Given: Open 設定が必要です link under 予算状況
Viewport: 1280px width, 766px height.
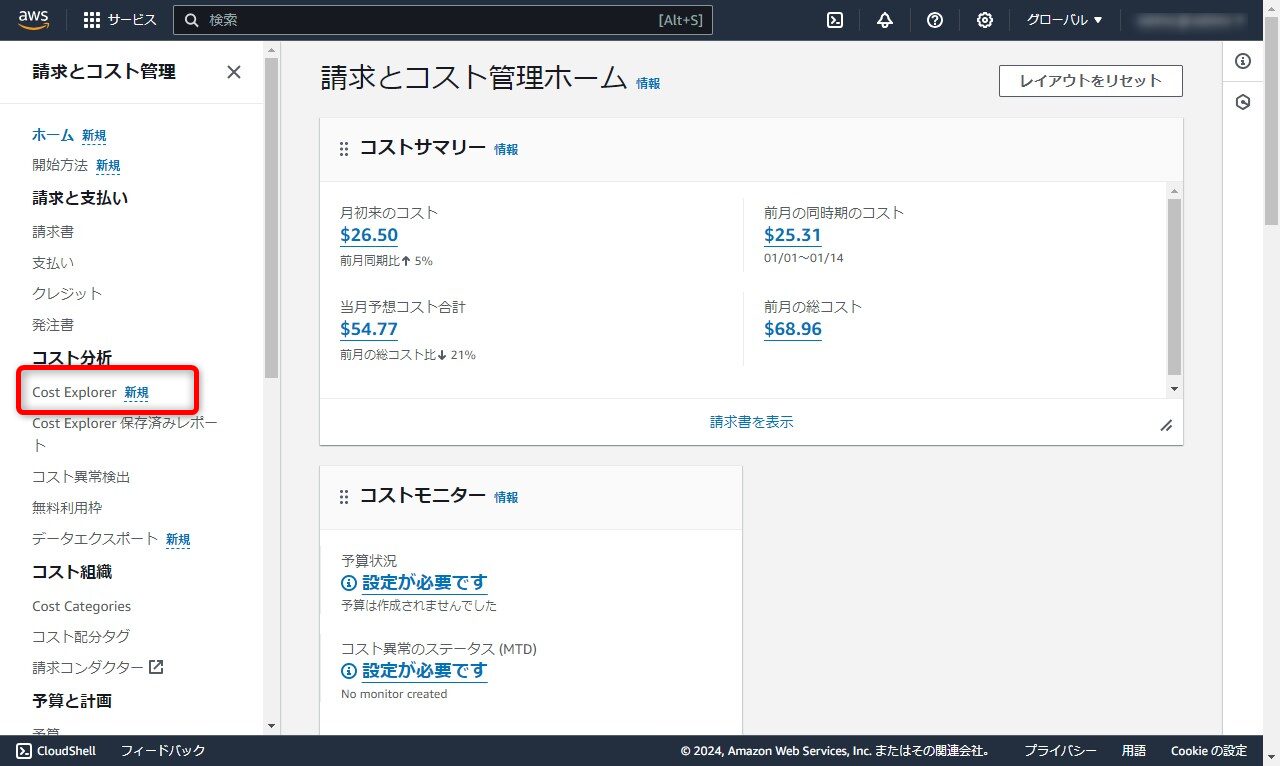Looking at the screenshot, I should [x=425, y=583].
